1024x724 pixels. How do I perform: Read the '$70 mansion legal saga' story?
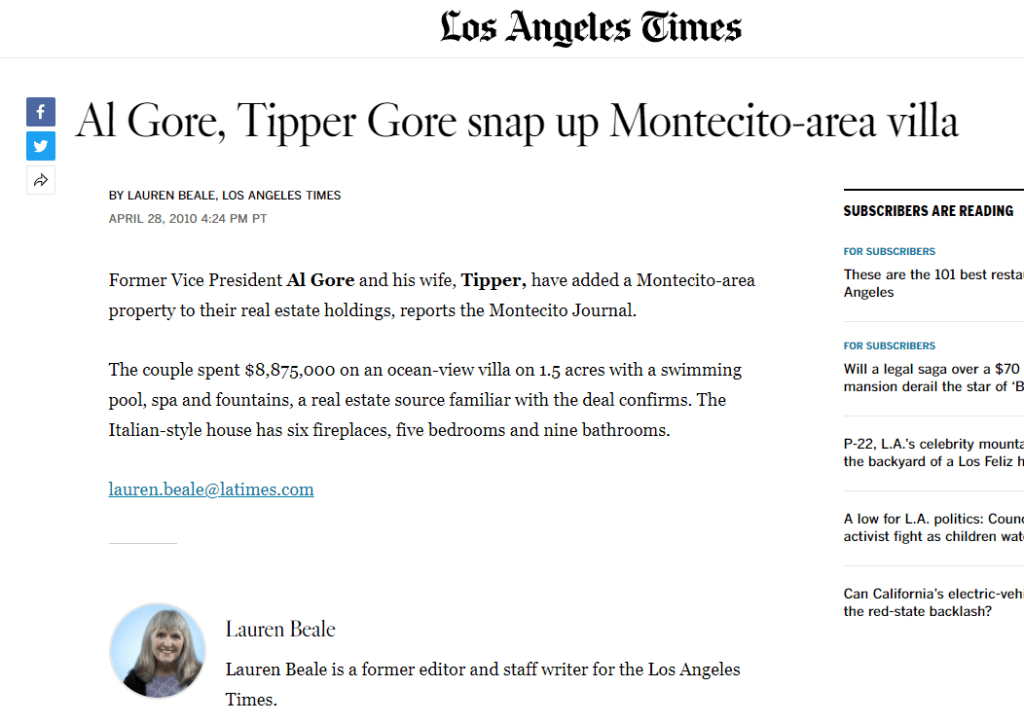click(x=932, y=377)
